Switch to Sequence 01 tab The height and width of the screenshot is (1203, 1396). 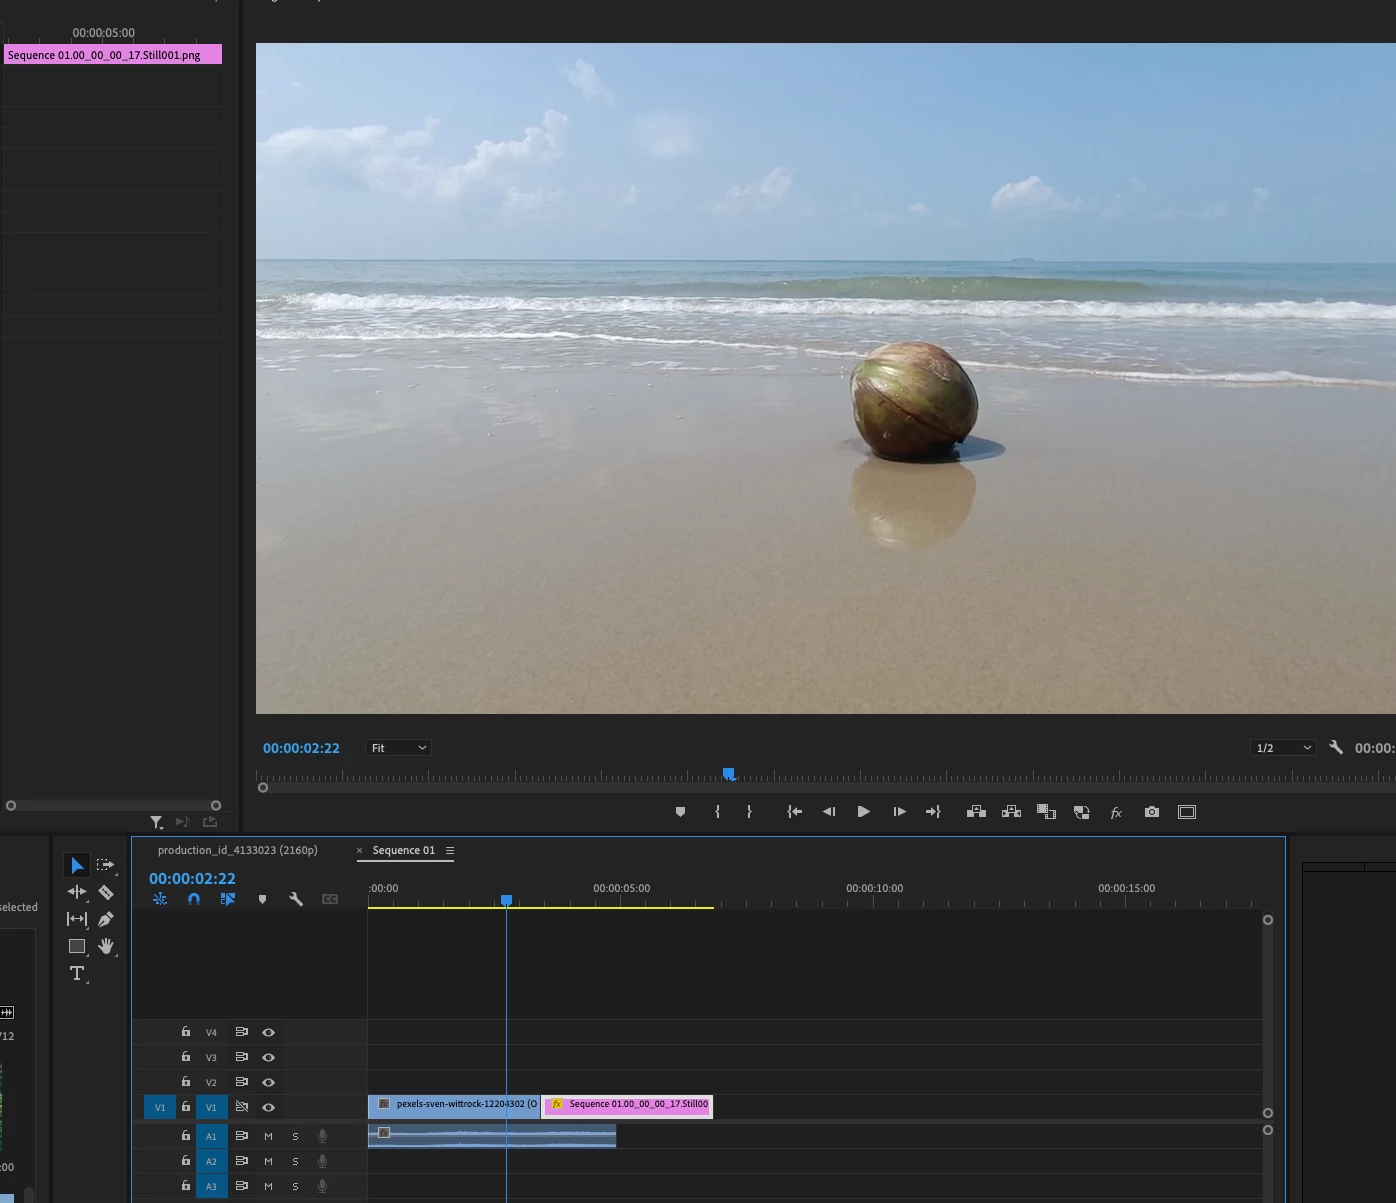[x=404, y=851]
